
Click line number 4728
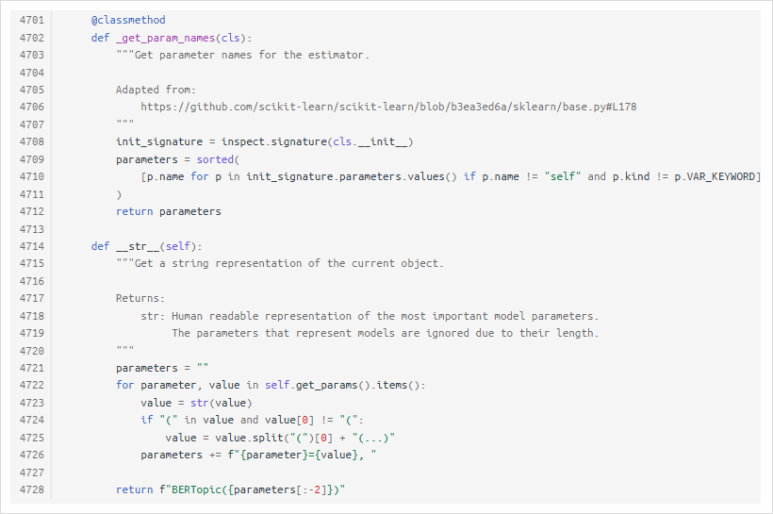pos(32,489)
